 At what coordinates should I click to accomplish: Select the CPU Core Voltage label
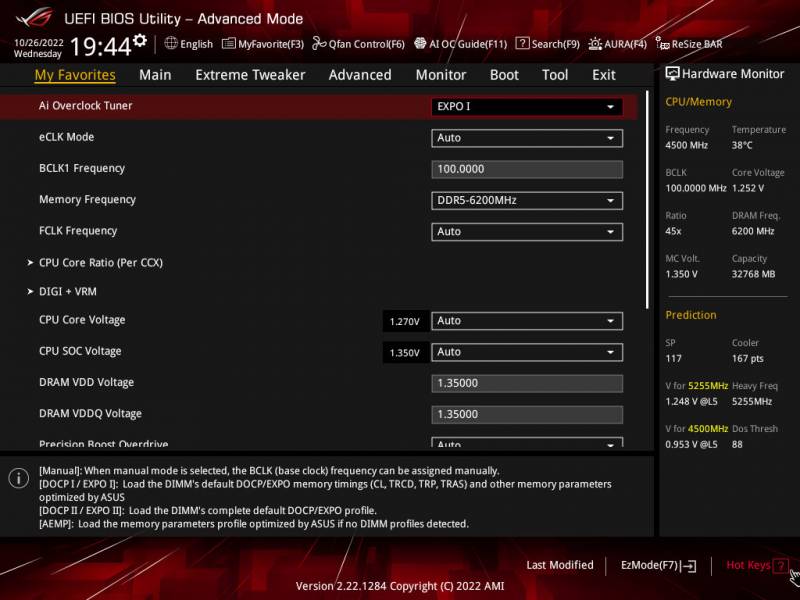pos(82,320)
